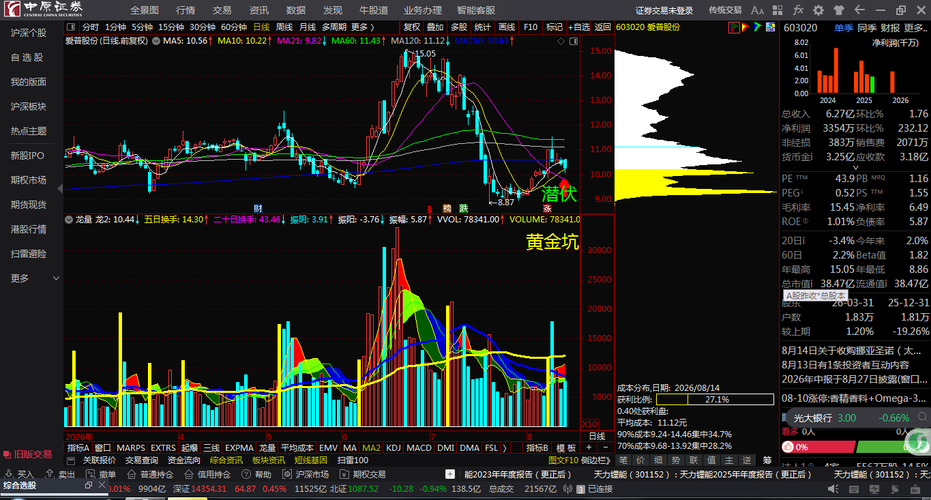Image resolution: width=931 pixels, height=500 pixels.
Task: Open the skin (t-shirt) theme icon
Action: click(x=839, y=10)
